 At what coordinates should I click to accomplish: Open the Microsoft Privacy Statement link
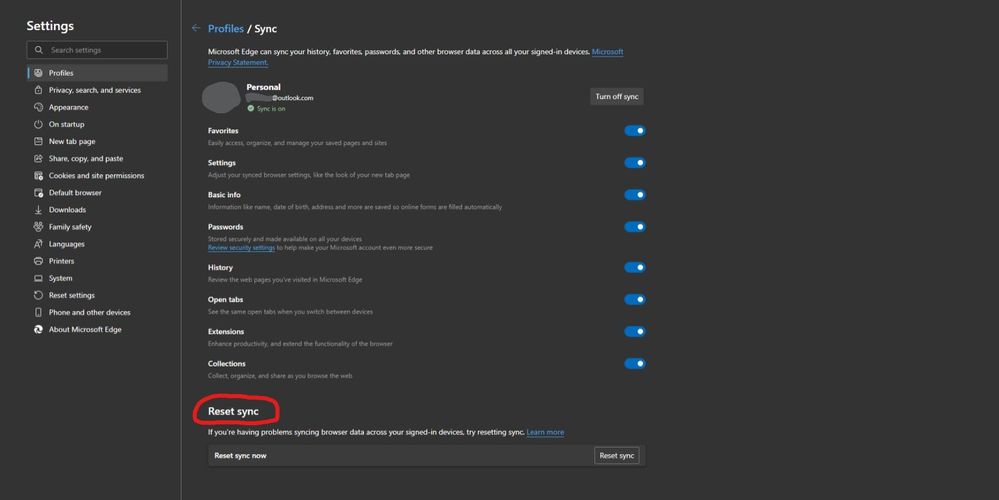coord(607,52)
